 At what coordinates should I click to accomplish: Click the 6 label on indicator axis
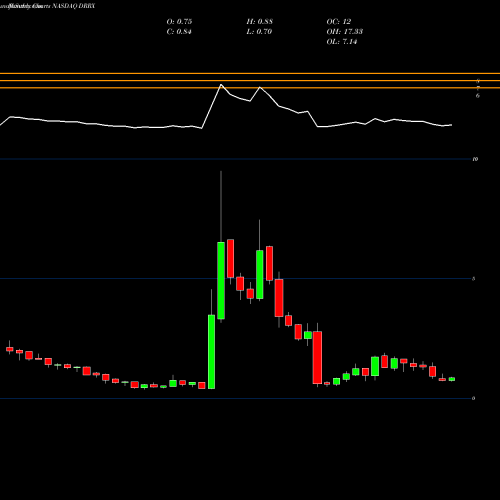click(x=478, y=96)
